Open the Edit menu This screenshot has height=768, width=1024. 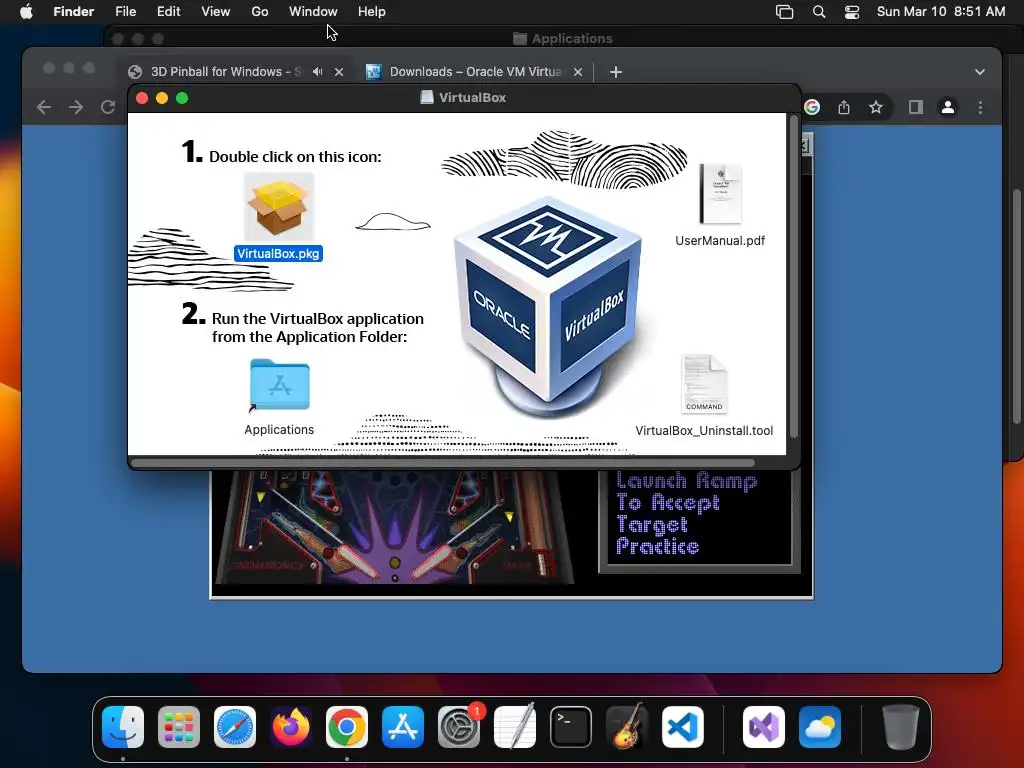click(x=168, y=12)
